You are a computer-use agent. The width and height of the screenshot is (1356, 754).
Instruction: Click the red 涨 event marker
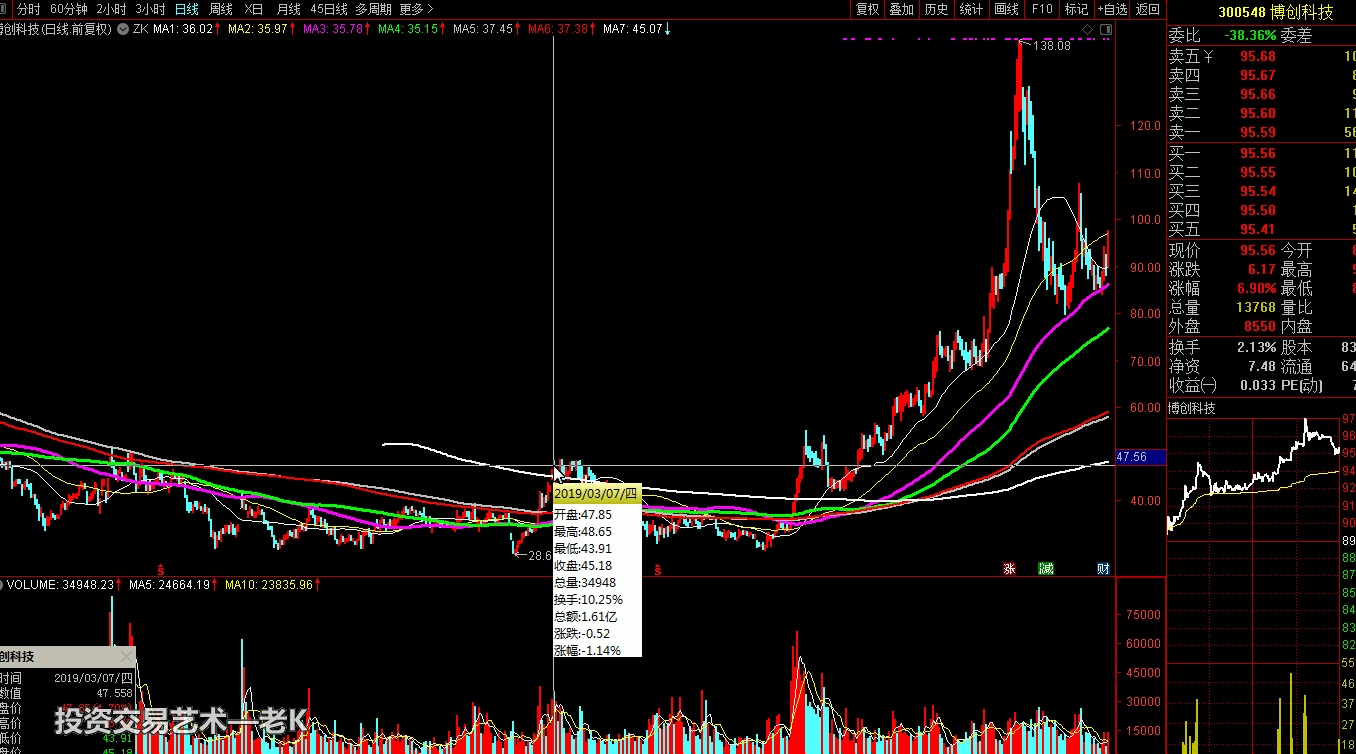1010,569
